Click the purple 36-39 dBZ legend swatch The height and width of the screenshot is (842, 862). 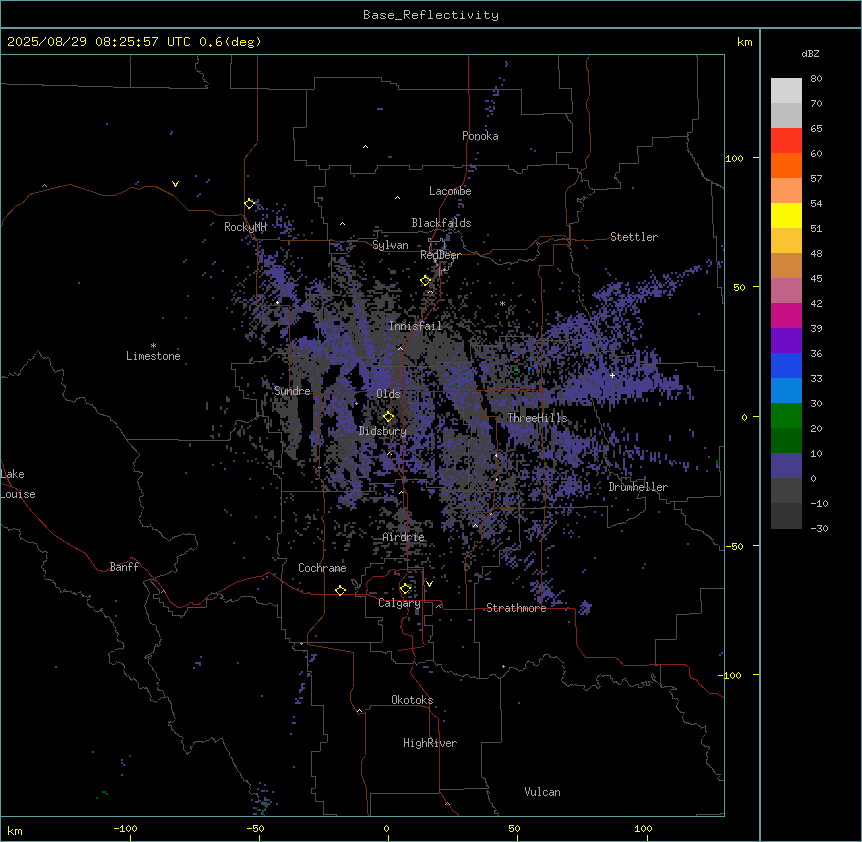786,341
